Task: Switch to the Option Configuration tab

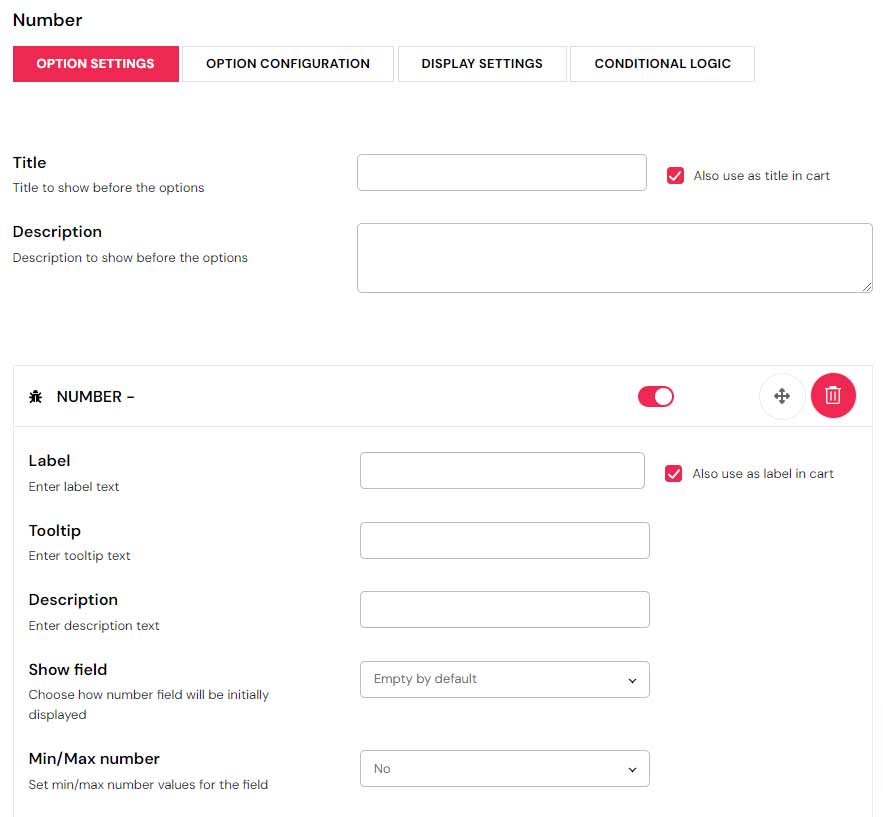Action: (288, 64)
